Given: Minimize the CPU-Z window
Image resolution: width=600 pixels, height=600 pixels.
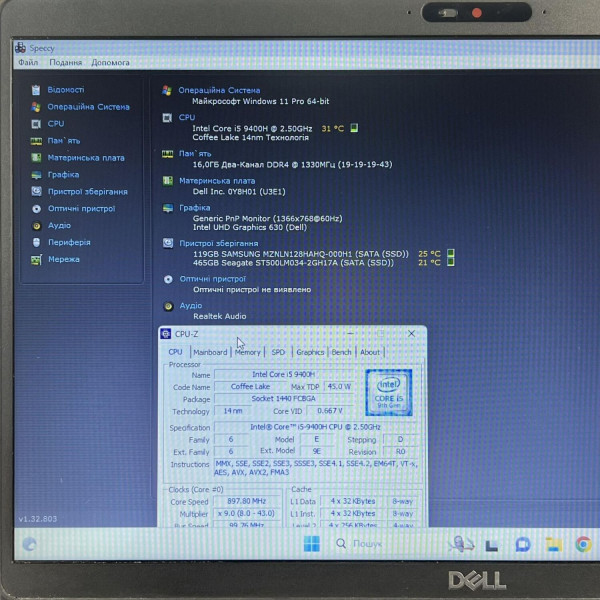Looking at the screenshot, I should click(x=350, y=334).
